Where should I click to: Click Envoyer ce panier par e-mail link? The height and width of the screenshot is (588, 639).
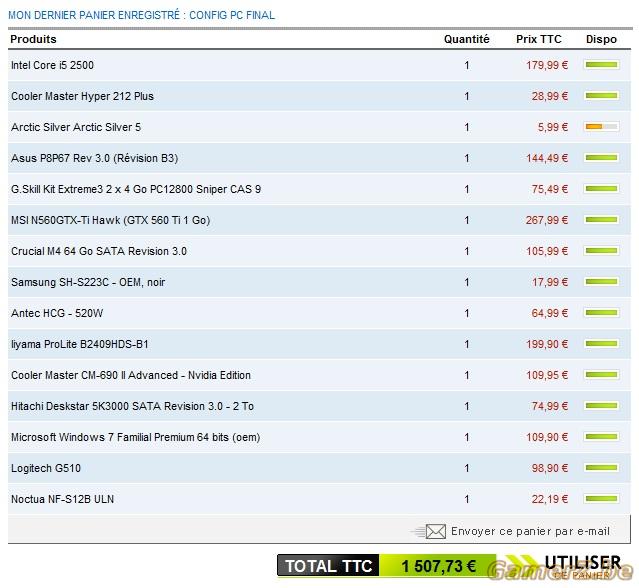click(530, 531)
